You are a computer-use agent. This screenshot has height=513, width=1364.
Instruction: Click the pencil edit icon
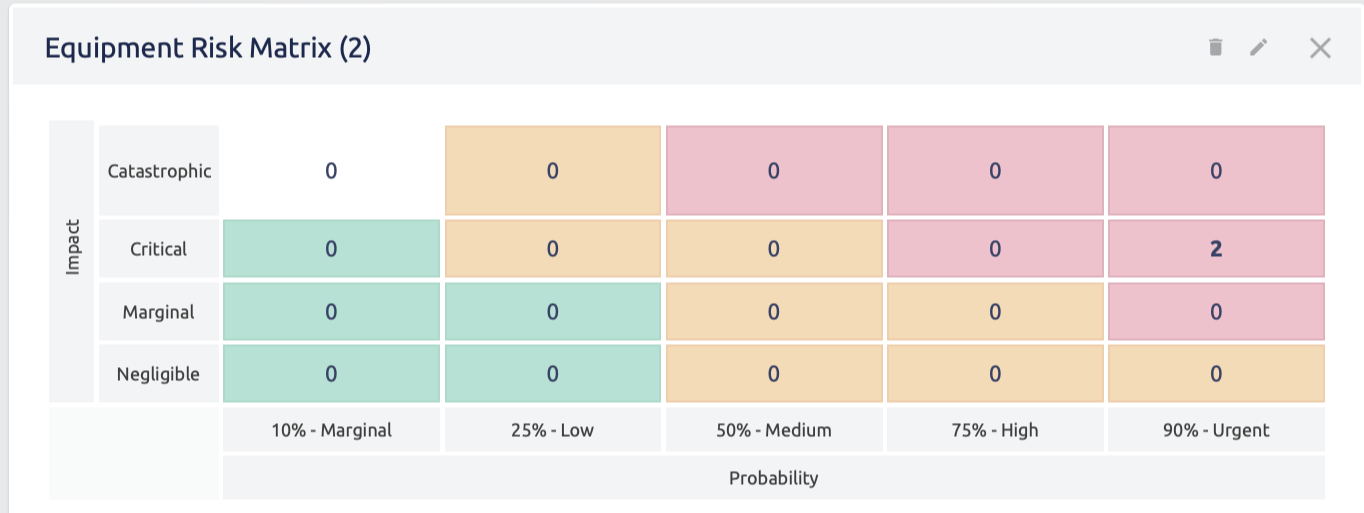click(x=1259, y=47)
